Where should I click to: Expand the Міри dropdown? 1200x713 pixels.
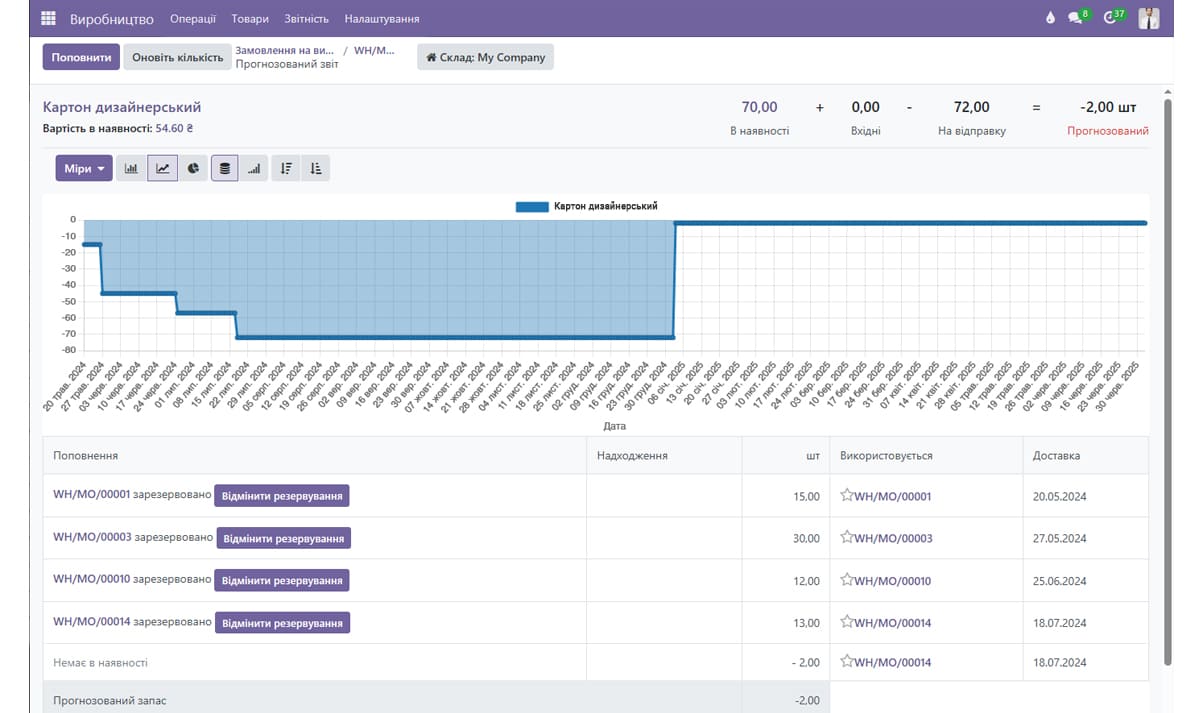click(85, 169)
